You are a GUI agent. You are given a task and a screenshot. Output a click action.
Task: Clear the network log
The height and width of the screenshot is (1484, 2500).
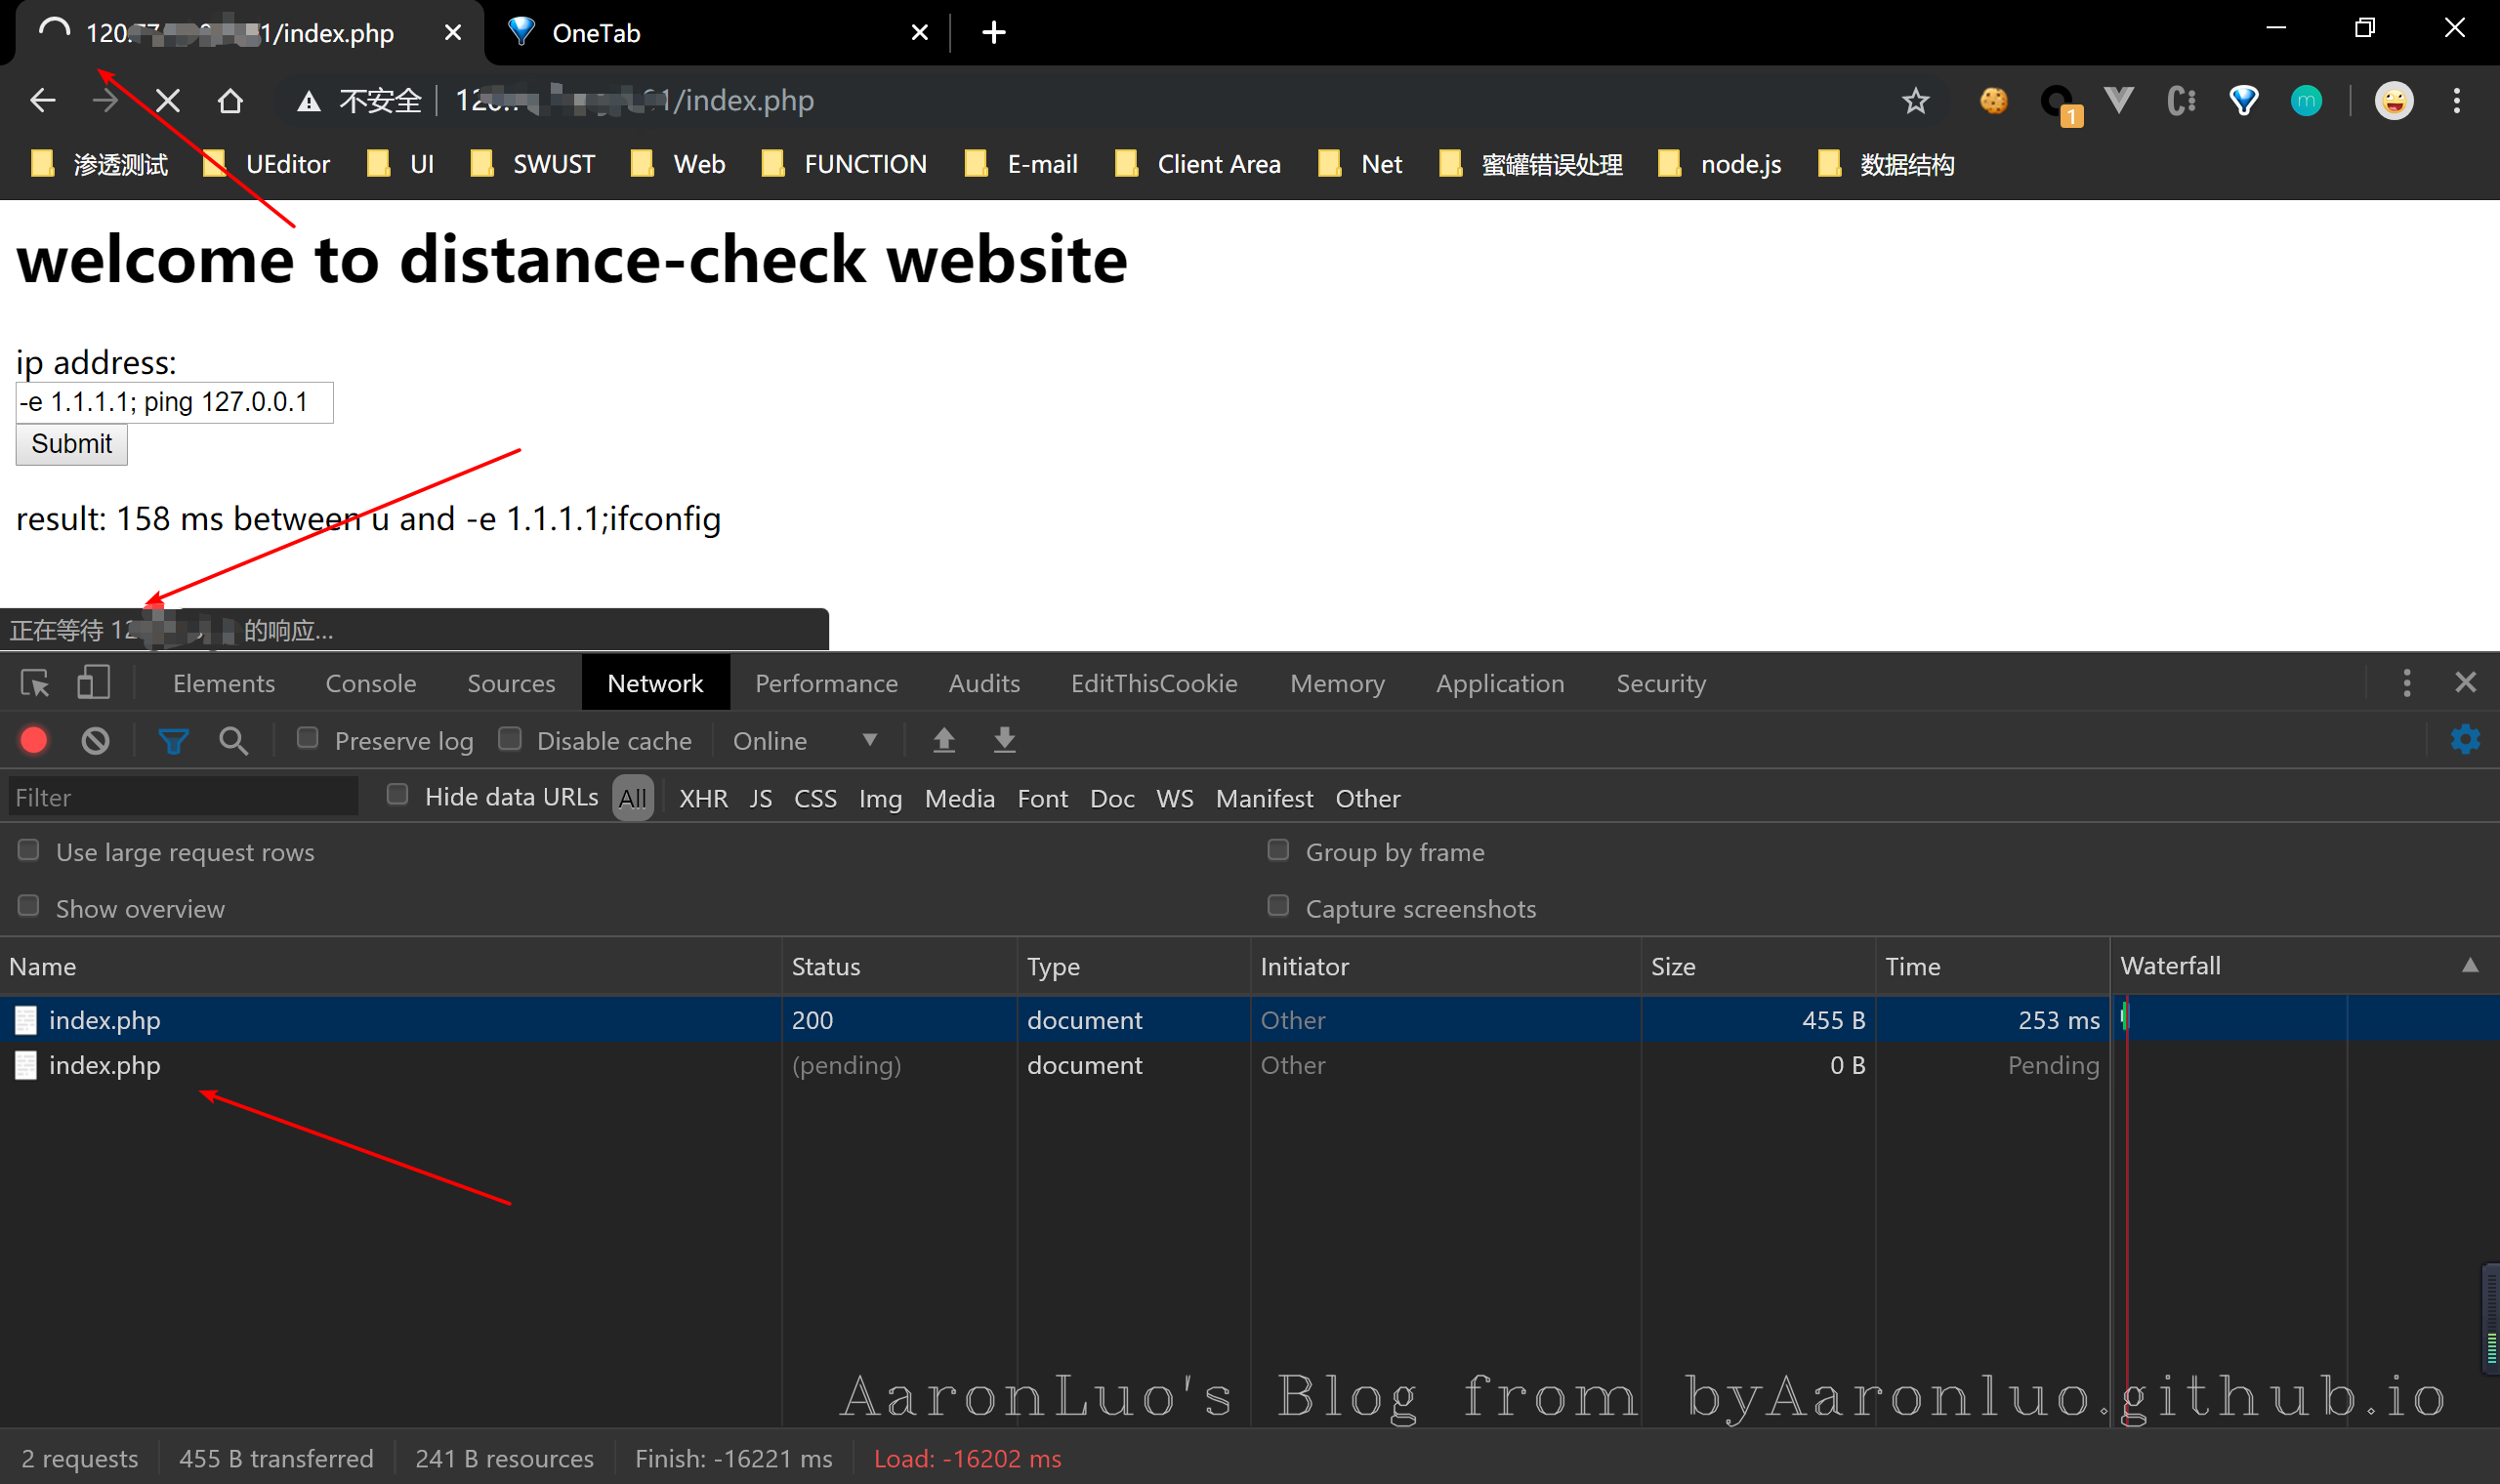[95, 740]
